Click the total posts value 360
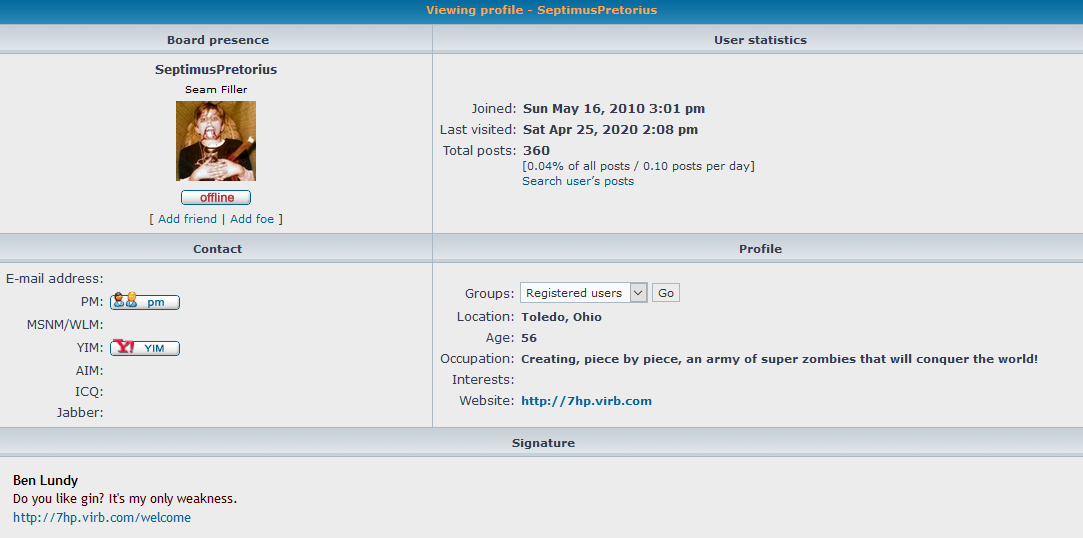This screenshot has height=538, width=1083. [537, 151]
